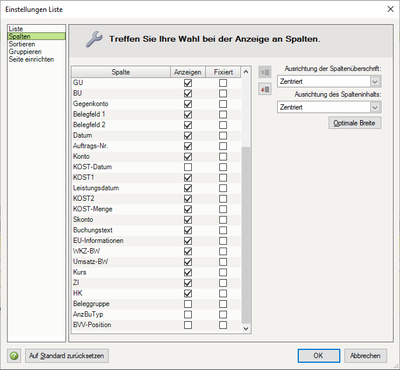Close the Einstellungen Liste dialog
The height and width of the screenshot is (370, 400).
coord(390,9)
